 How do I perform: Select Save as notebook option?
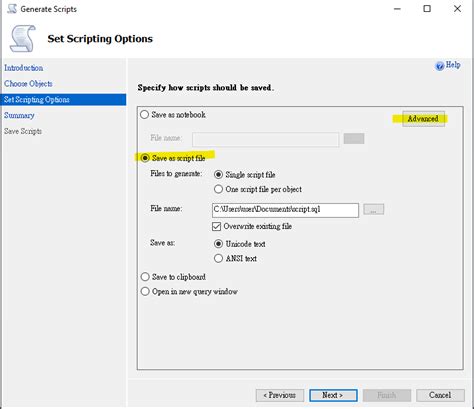pos(144,115)
